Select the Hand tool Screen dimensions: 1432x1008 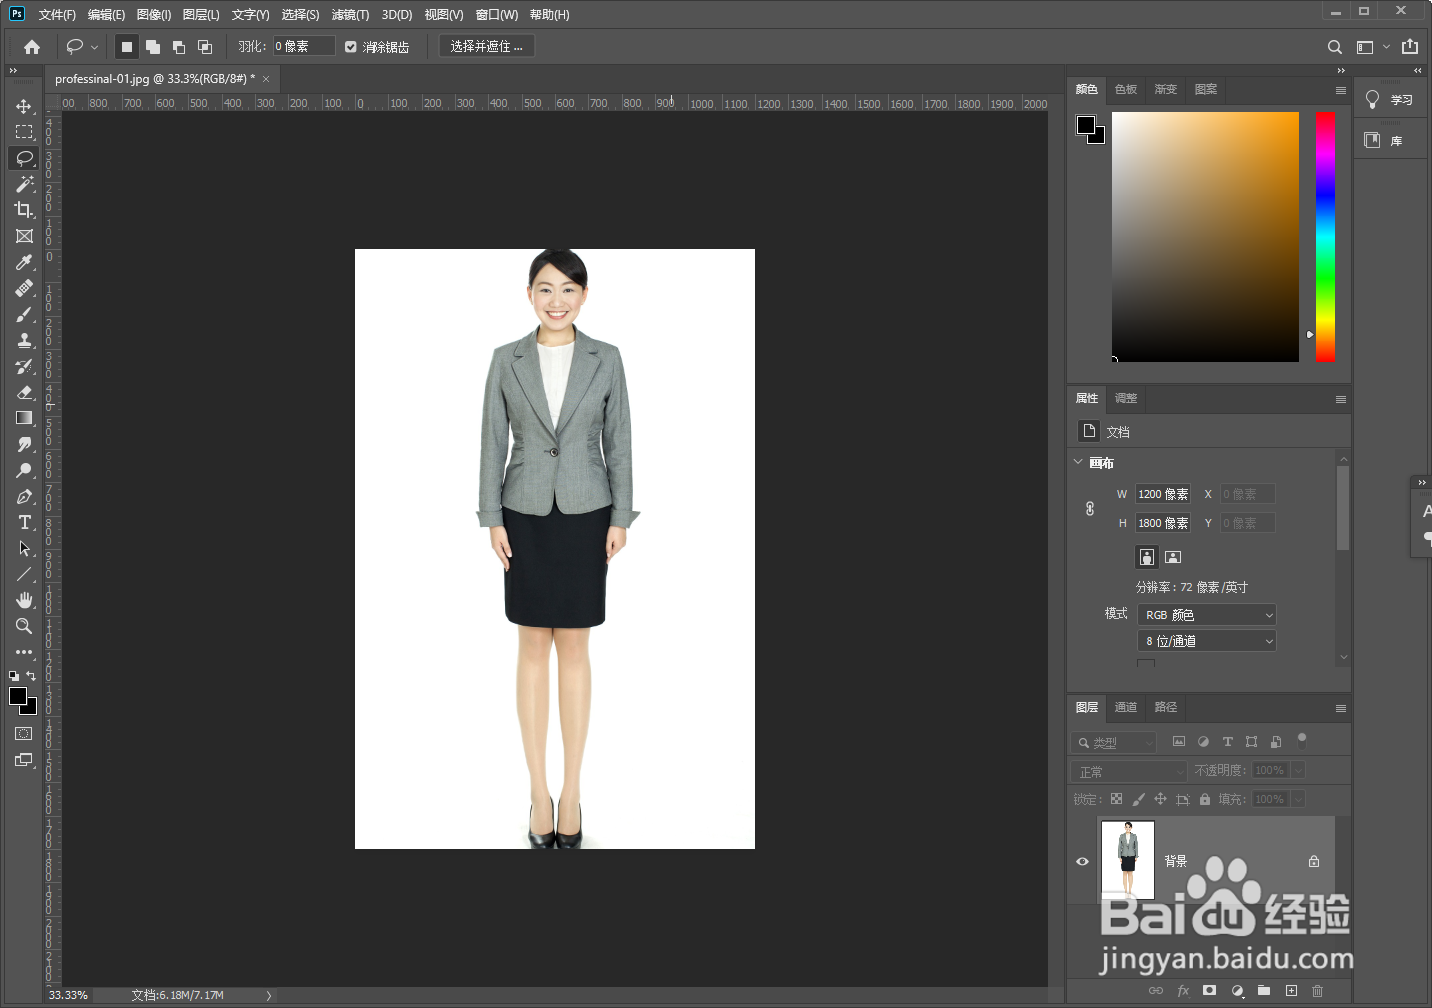pos(24,600)
